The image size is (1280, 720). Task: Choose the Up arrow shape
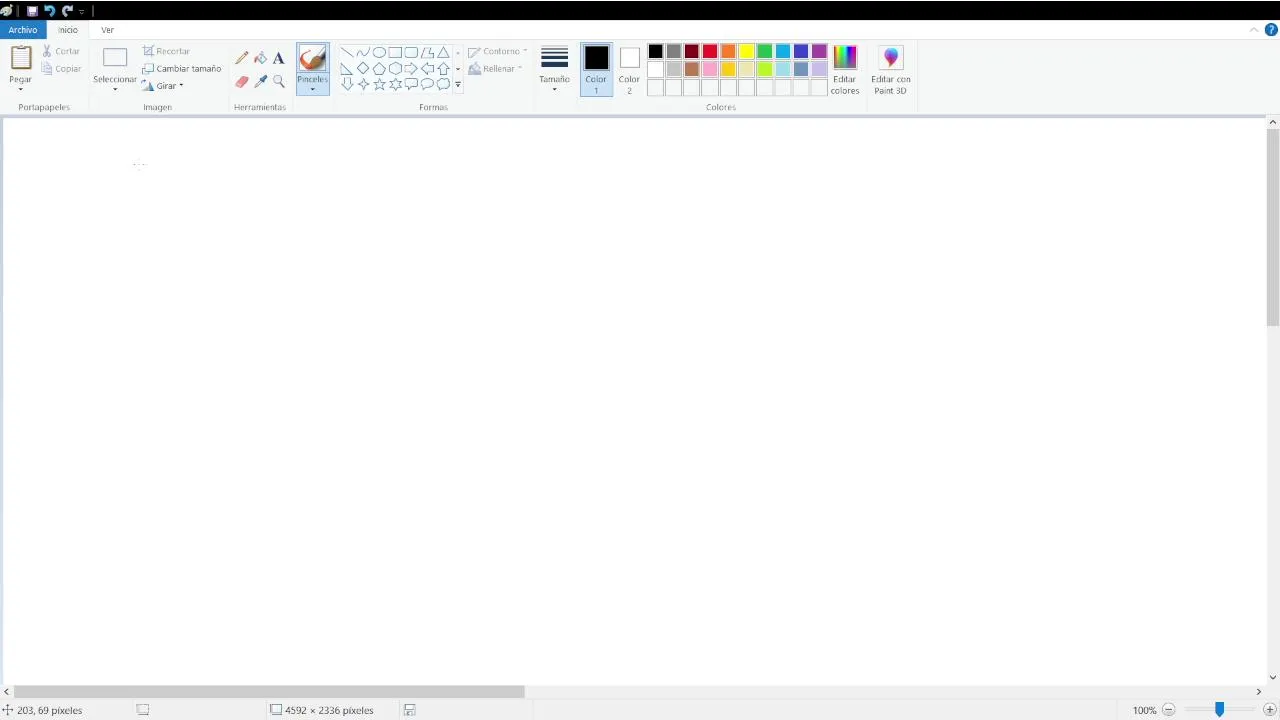point(443,68)
